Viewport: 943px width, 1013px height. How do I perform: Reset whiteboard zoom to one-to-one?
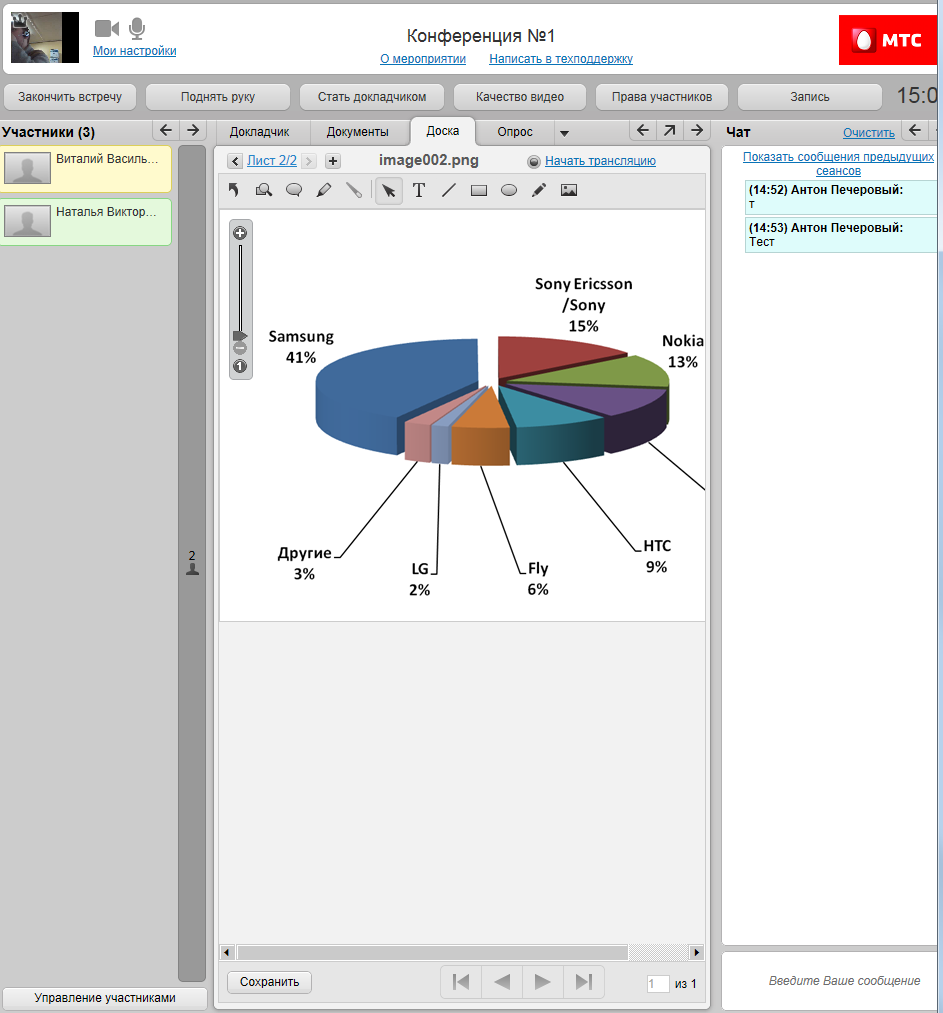[240, 366]
